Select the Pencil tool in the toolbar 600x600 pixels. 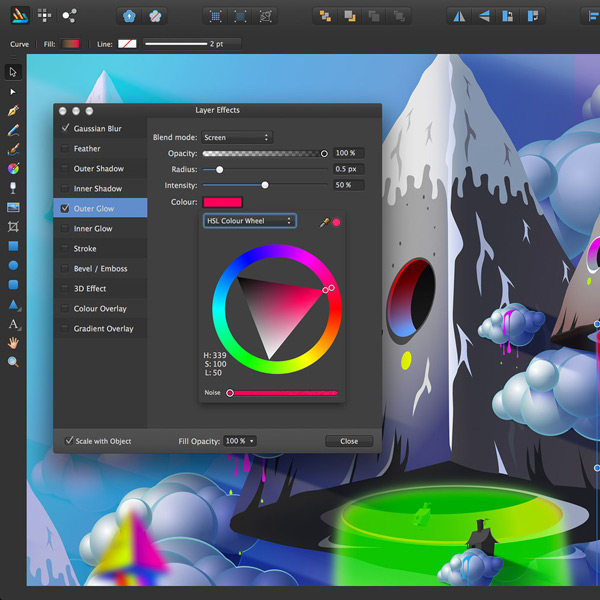coord(13,130)
